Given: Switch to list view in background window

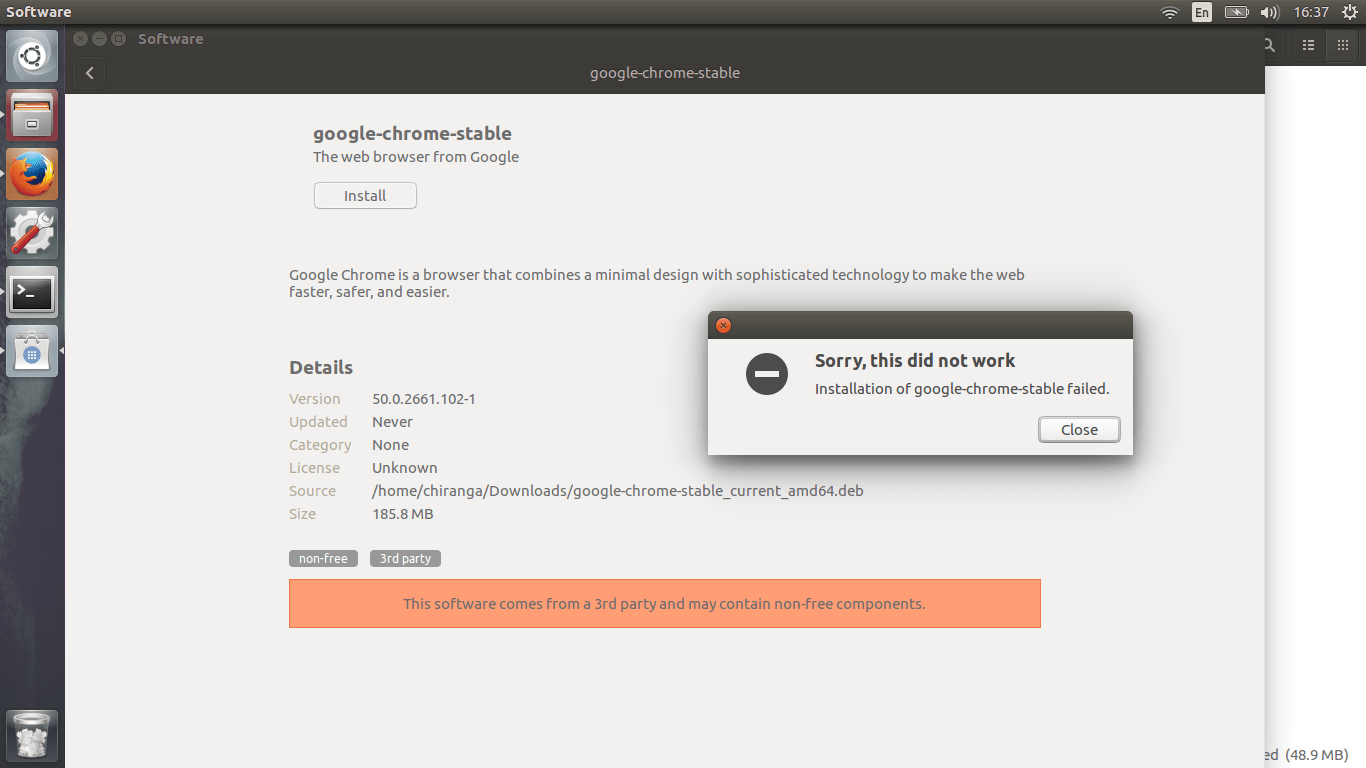Looking at the screenshot, I should (x=1308, y=45).
